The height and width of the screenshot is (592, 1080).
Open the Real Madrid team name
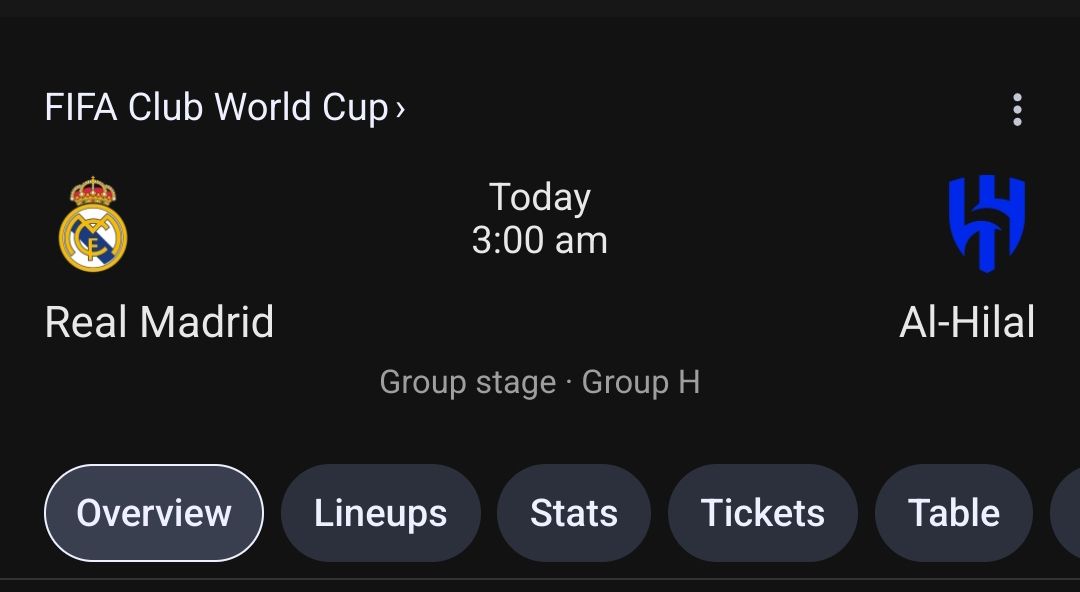pyautogui.click(x=159, y=322)
